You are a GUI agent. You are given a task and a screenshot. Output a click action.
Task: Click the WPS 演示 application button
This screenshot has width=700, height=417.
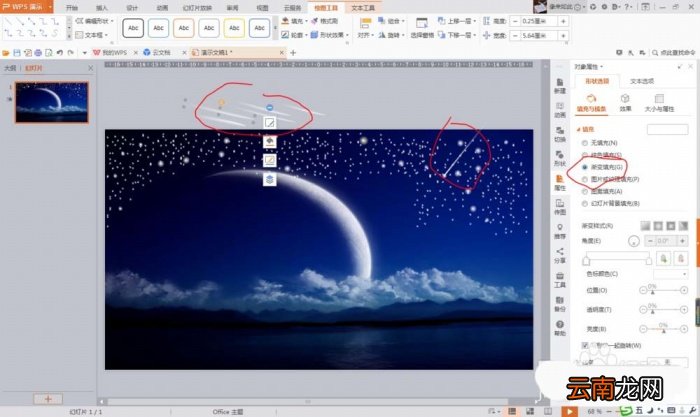(x=26, y=7)
